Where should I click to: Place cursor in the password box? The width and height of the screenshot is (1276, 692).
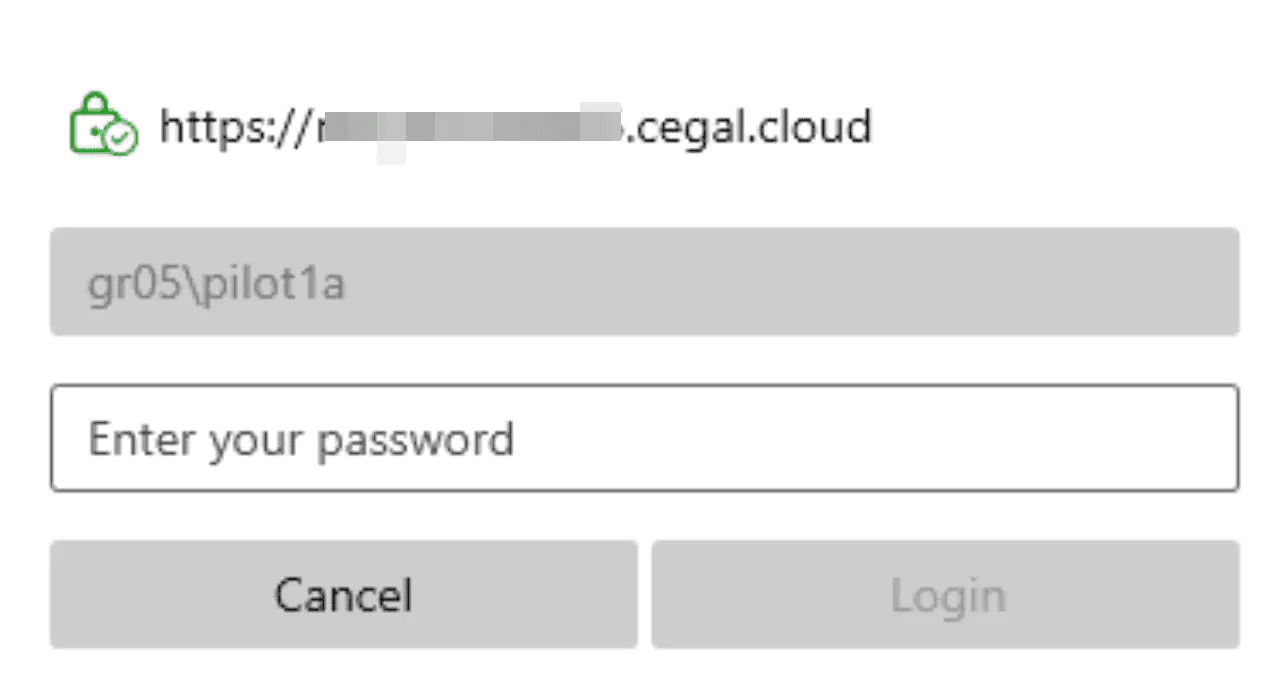pyautogui.click(x=644, y=438)
